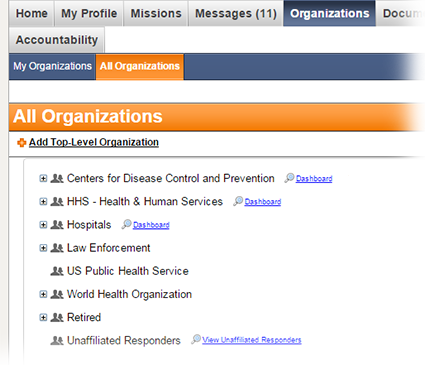
Task: Click the magnifier icon by View Unaffiliated Responders
Action: tap(196, 339)
